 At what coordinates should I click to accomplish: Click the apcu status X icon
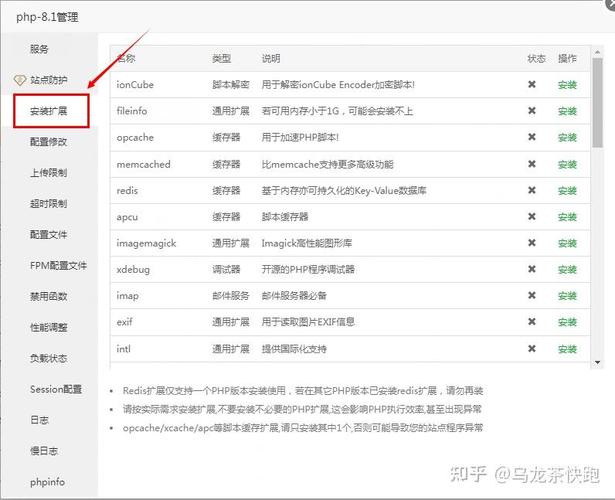coord(532,216)
